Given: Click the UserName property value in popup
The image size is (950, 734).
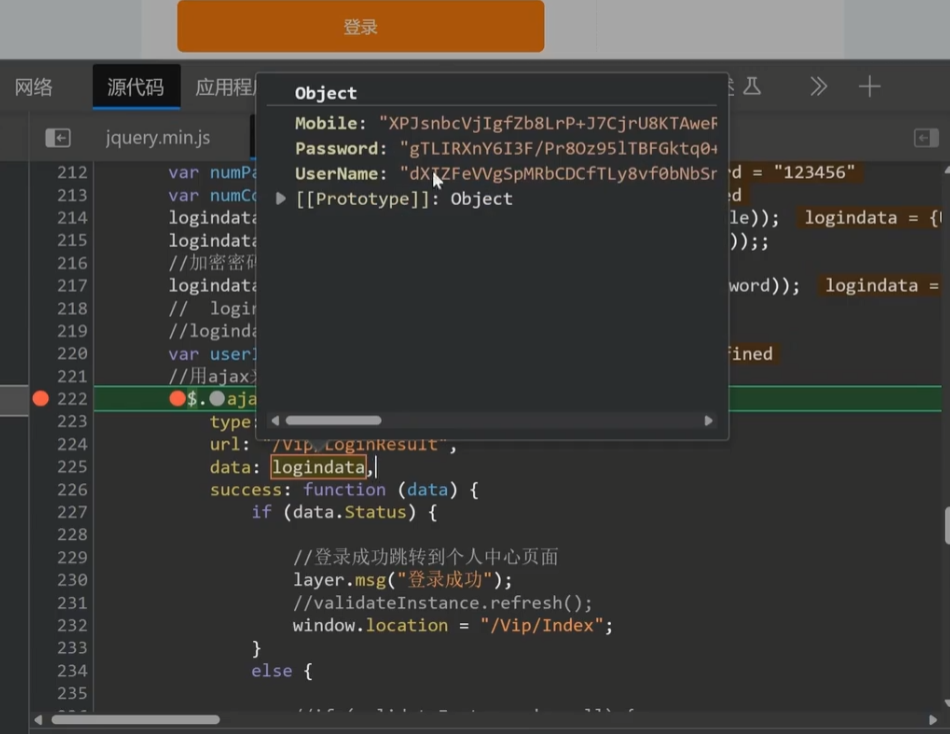Looking at the screenshot, I should (558, 174).
